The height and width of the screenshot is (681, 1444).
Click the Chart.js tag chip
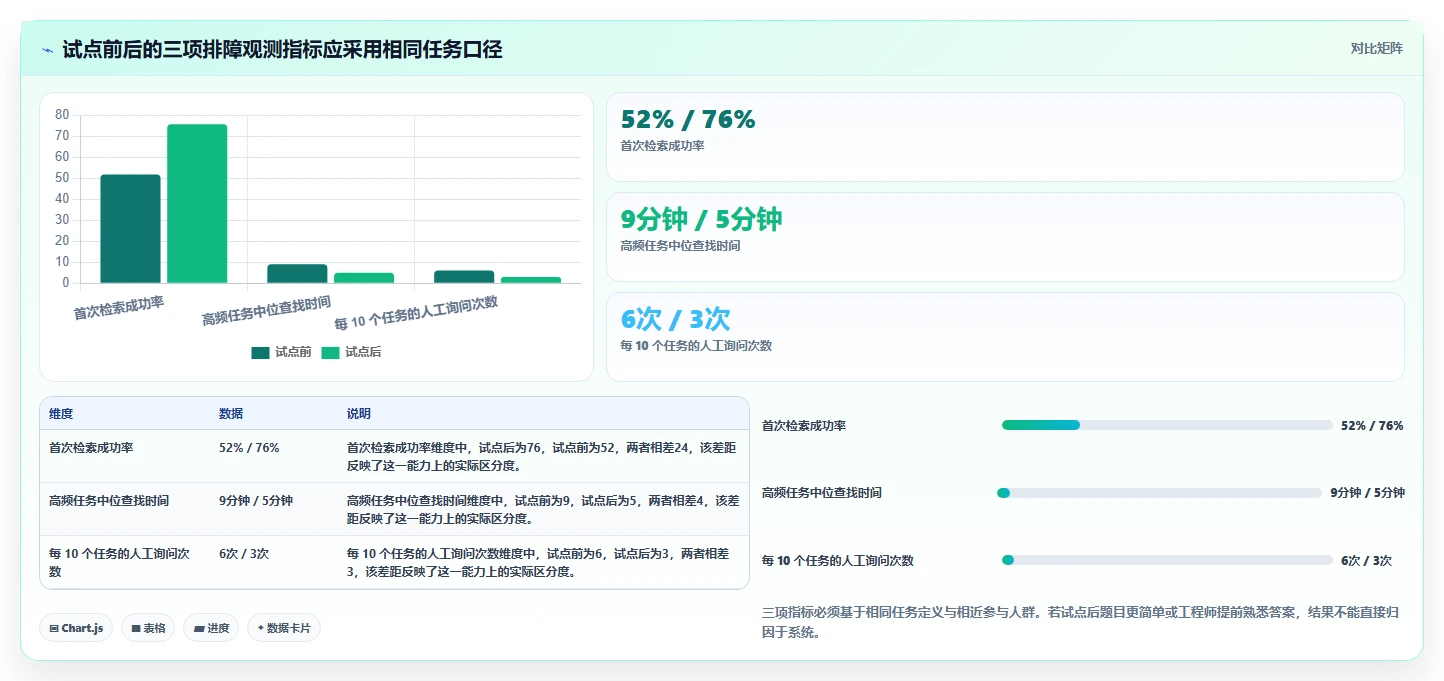click(x=76, y=628)
